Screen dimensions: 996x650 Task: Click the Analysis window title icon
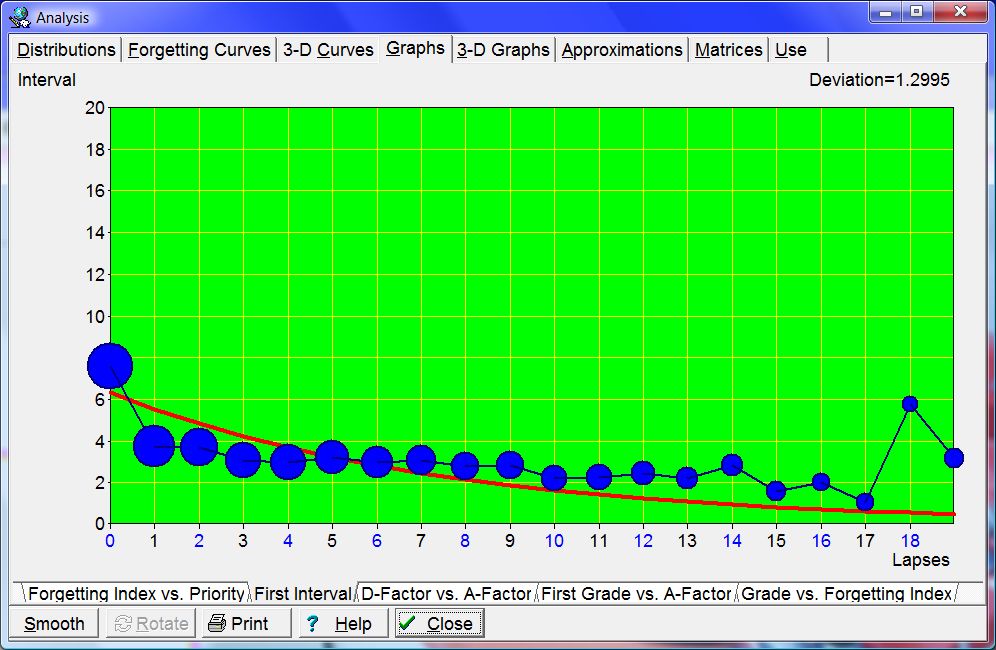[20, 17]
